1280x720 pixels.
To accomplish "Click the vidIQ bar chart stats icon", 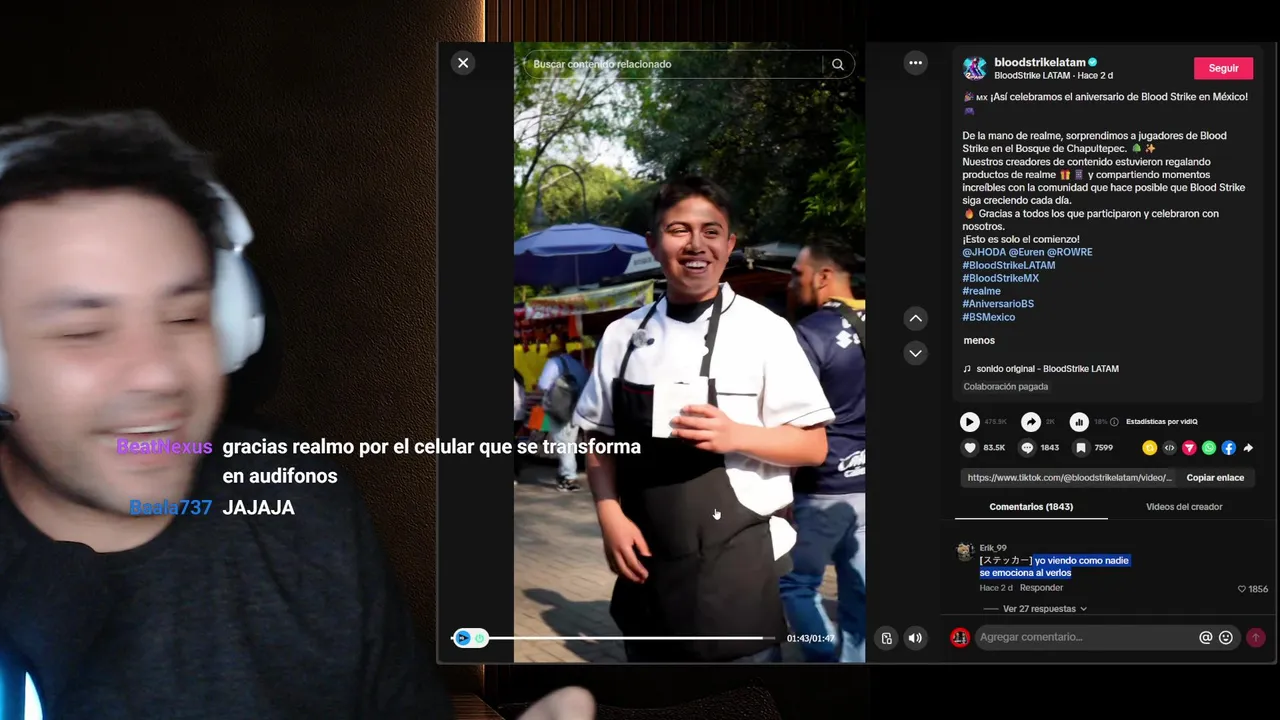I will [1079, 422].
